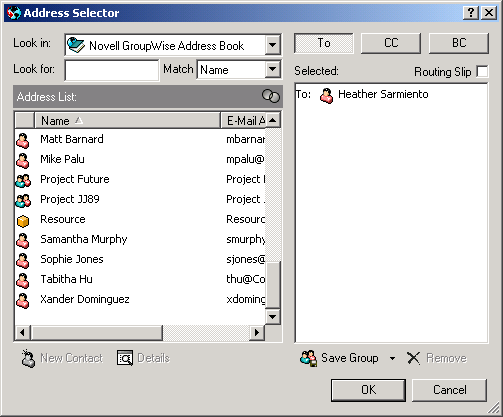Select the Project Future name
The height and width of the screenshot is (417, 503).
pos(75,179)
